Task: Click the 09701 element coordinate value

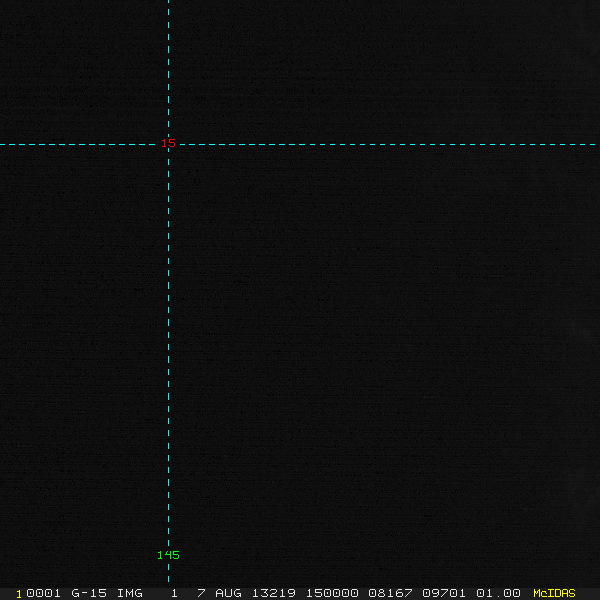Action: 444,593
